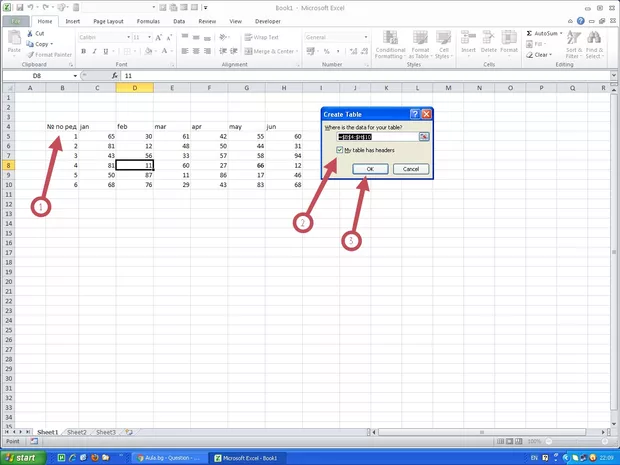The height and width of the screenshot is (465, 620).
Task: Click the Decrease Font Size icon
Action: 169,38
